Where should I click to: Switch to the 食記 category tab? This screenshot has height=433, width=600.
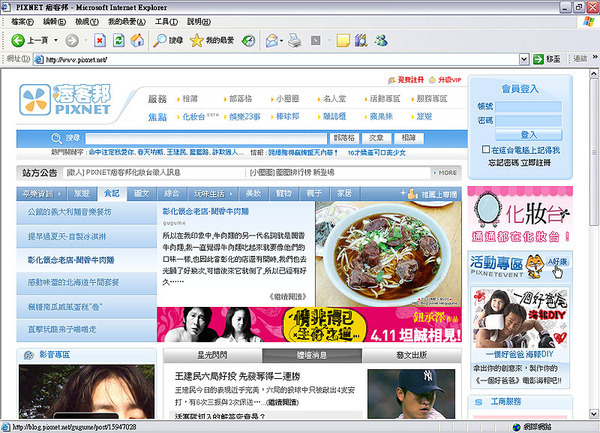[x=112, y=194]
